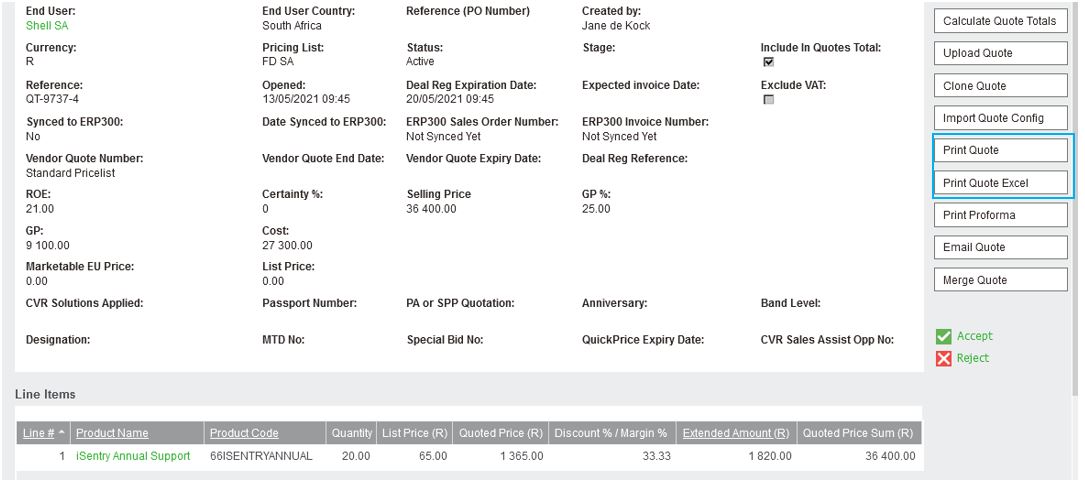Click the Print Proforma button
Screen dimensions: 1085x484
point(999,215)
